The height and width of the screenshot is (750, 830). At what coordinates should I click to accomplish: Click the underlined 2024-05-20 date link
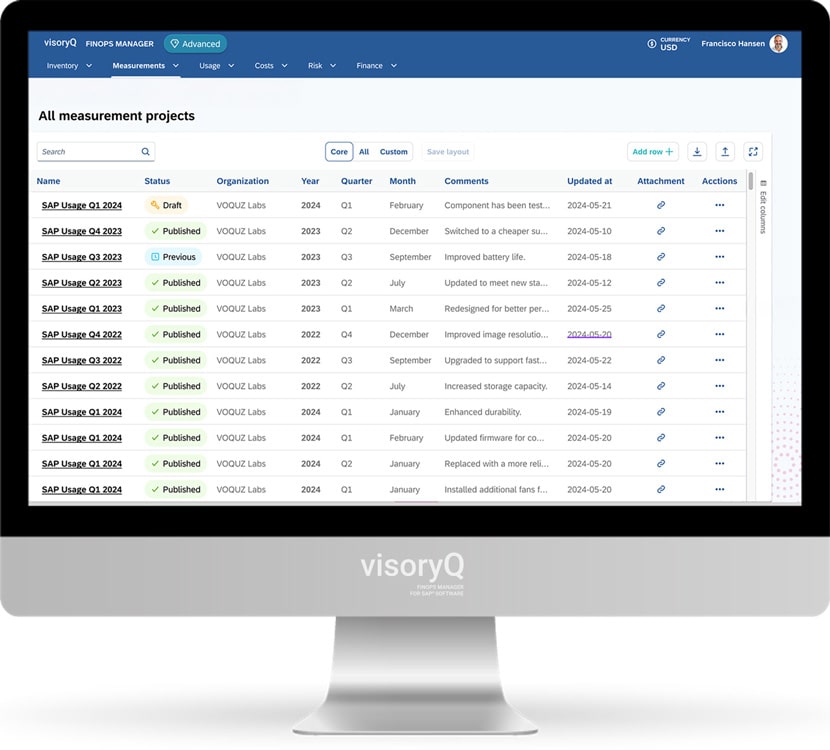point(589,335)
